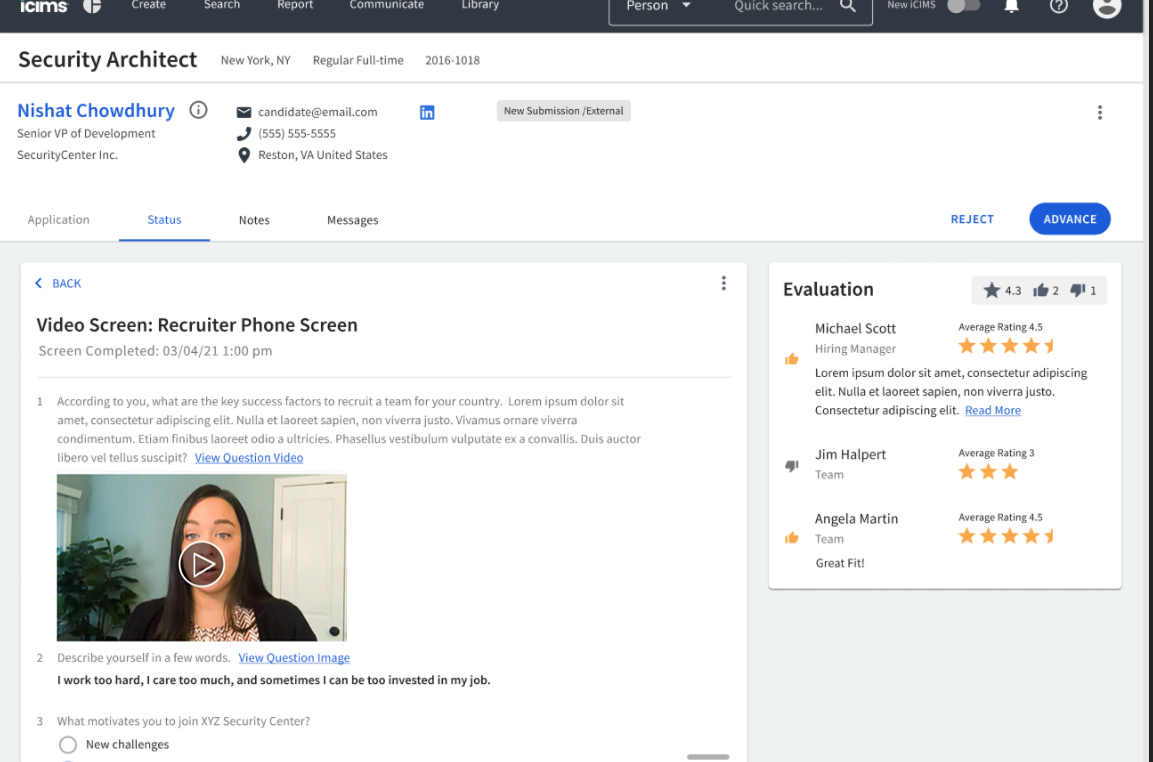Image resolution: width=1153 pixels, height=762 pixels.
Task: Select the New challenges radio option
Action: click(x=68, y=745)
